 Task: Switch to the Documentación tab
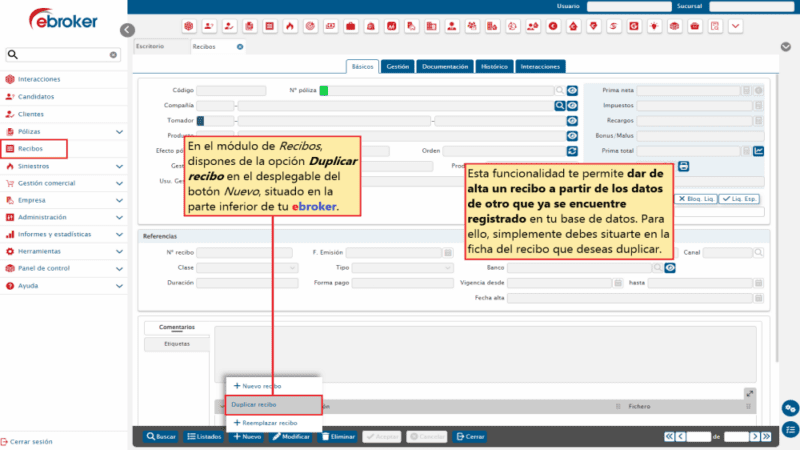pyautogui.click(x=445, y=67)
